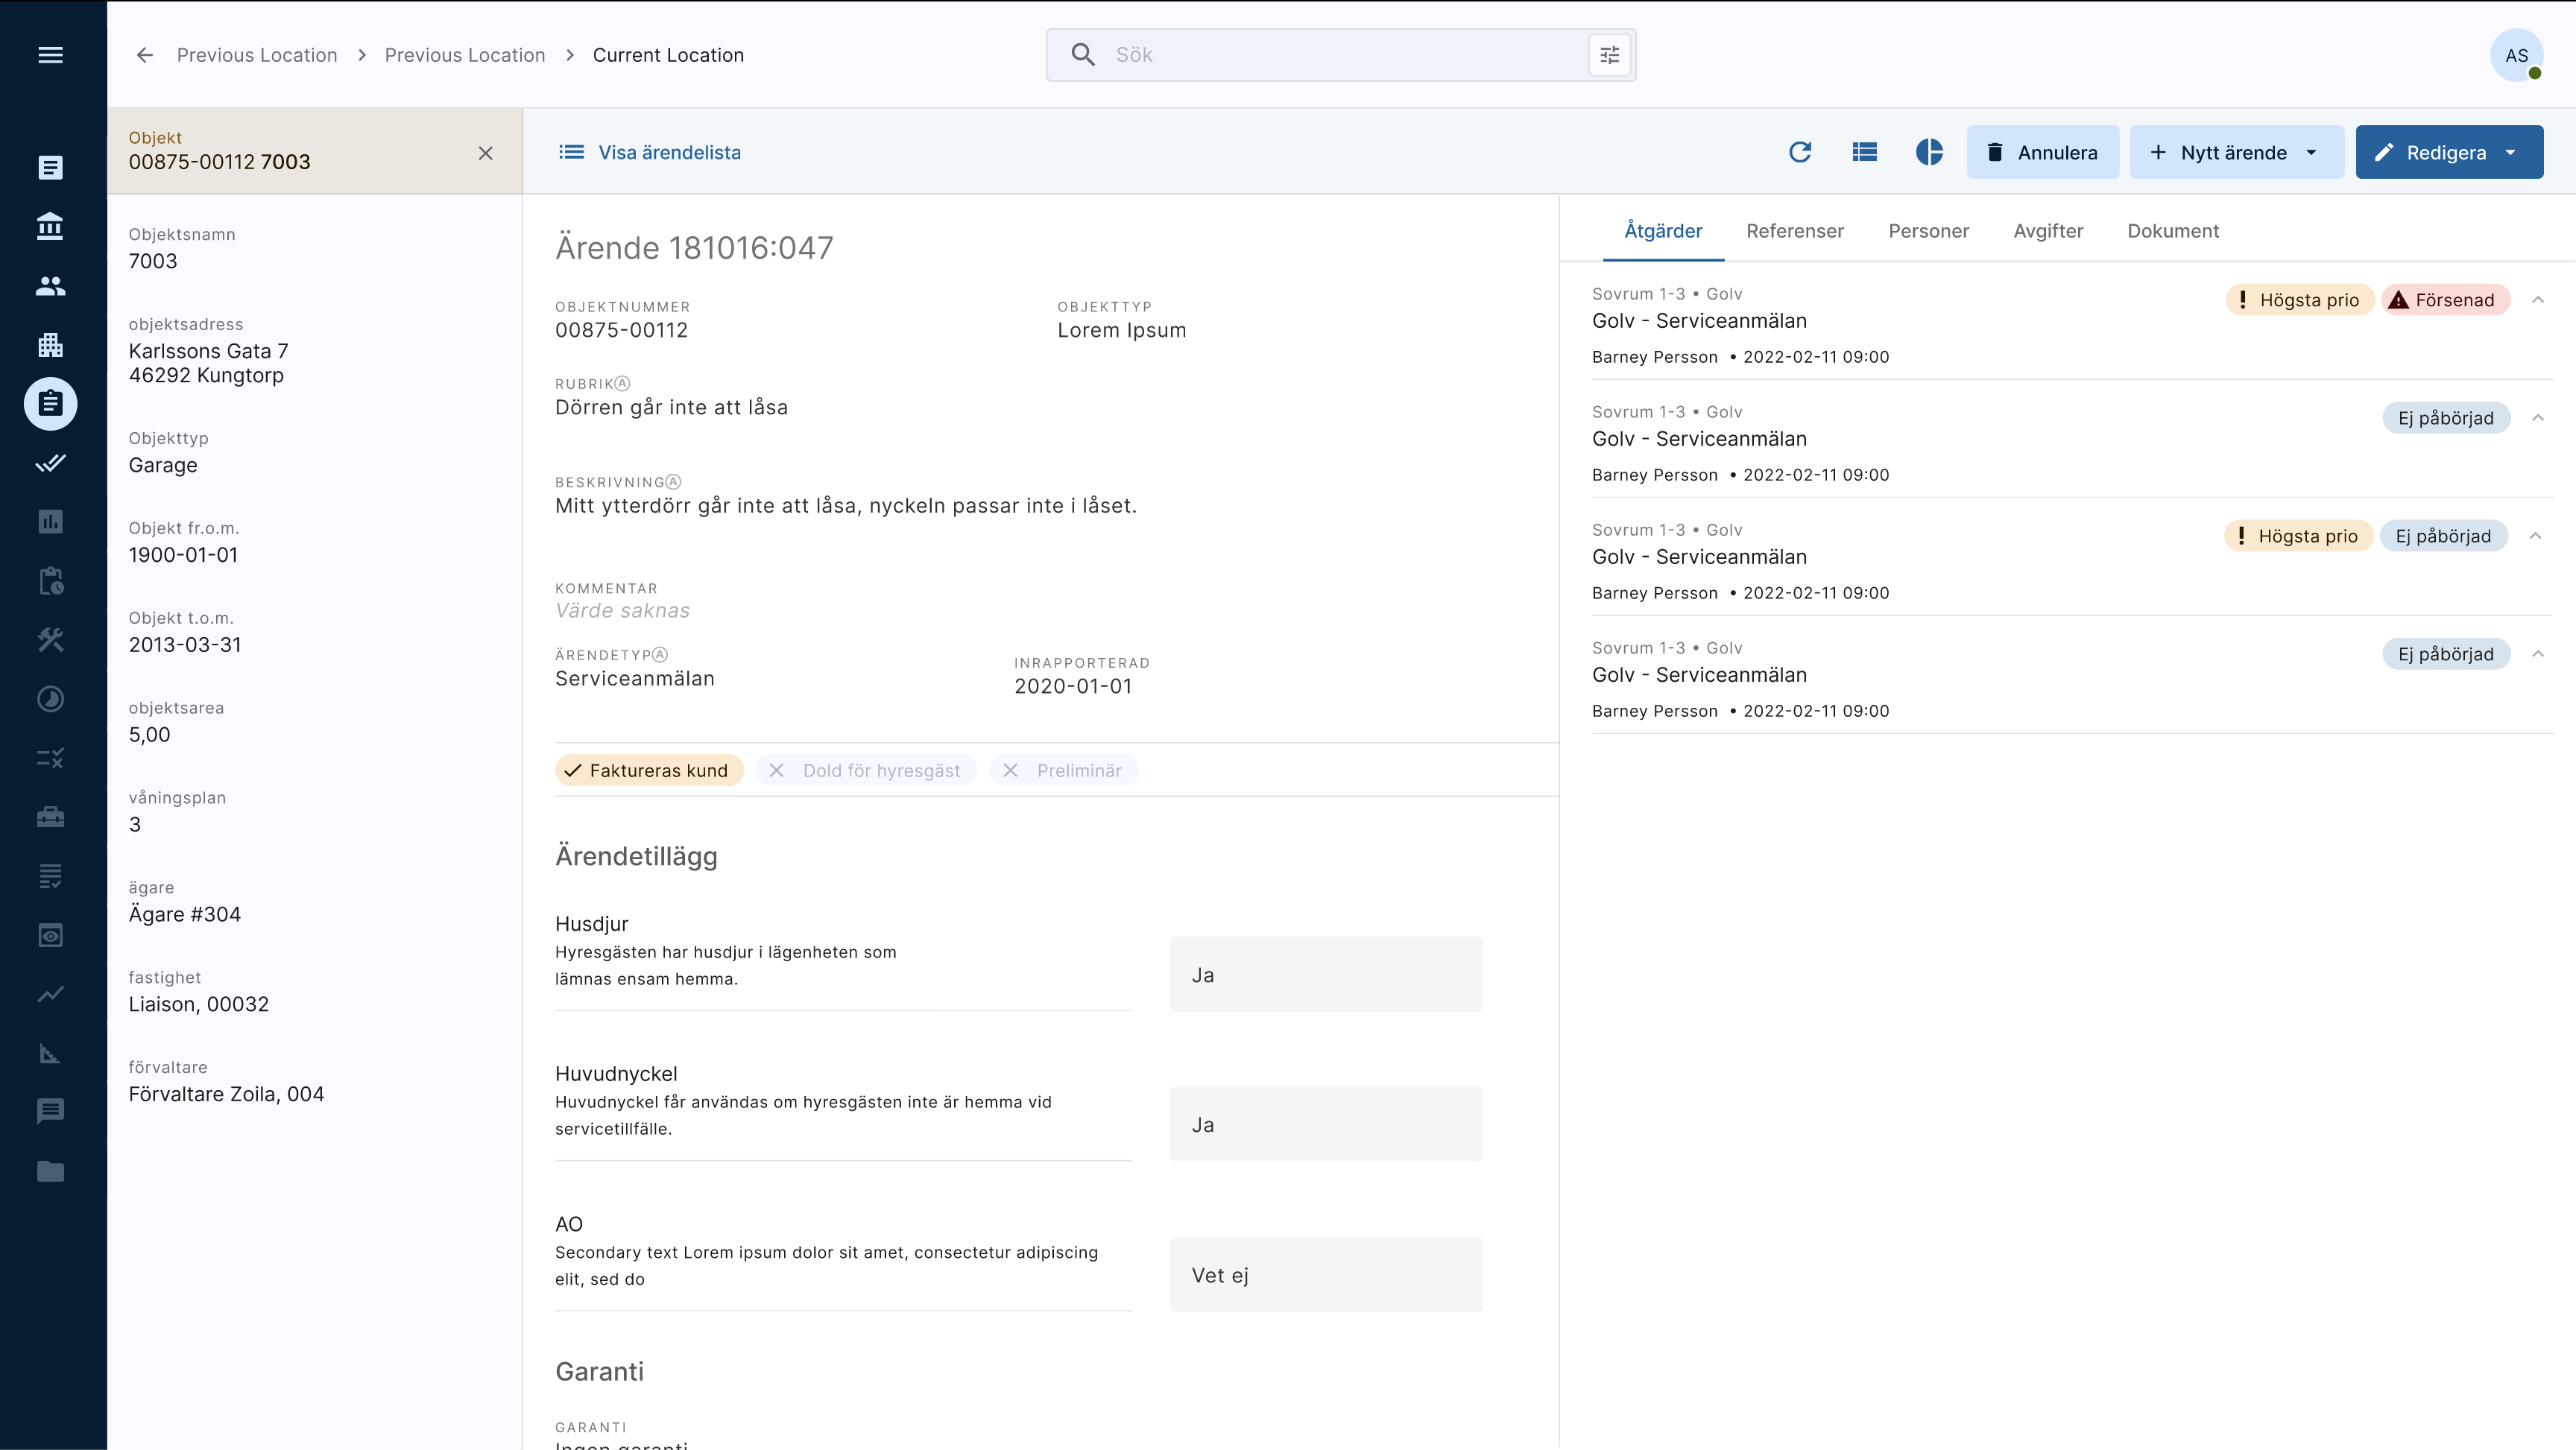Image resolution: width=2576 pixels, height=1450 pixels.
Task: Click the Försenad status badge
Action: point(2446,300)
